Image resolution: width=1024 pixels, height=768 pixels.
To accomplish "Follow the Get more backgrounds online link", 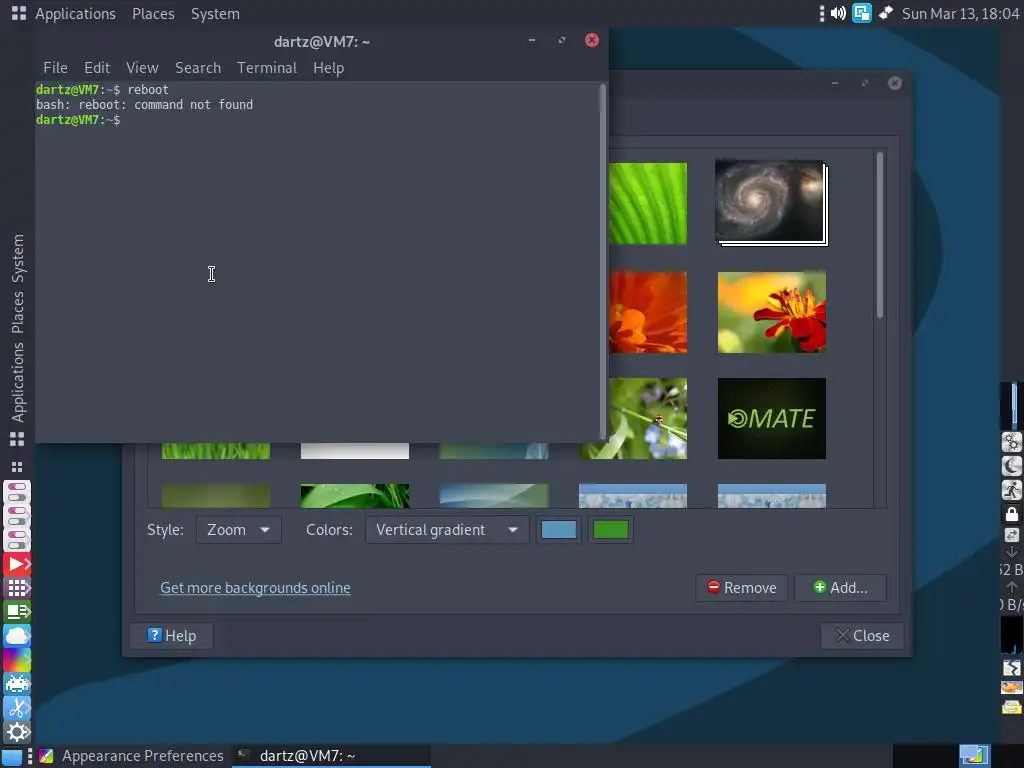I will [255, 588].
